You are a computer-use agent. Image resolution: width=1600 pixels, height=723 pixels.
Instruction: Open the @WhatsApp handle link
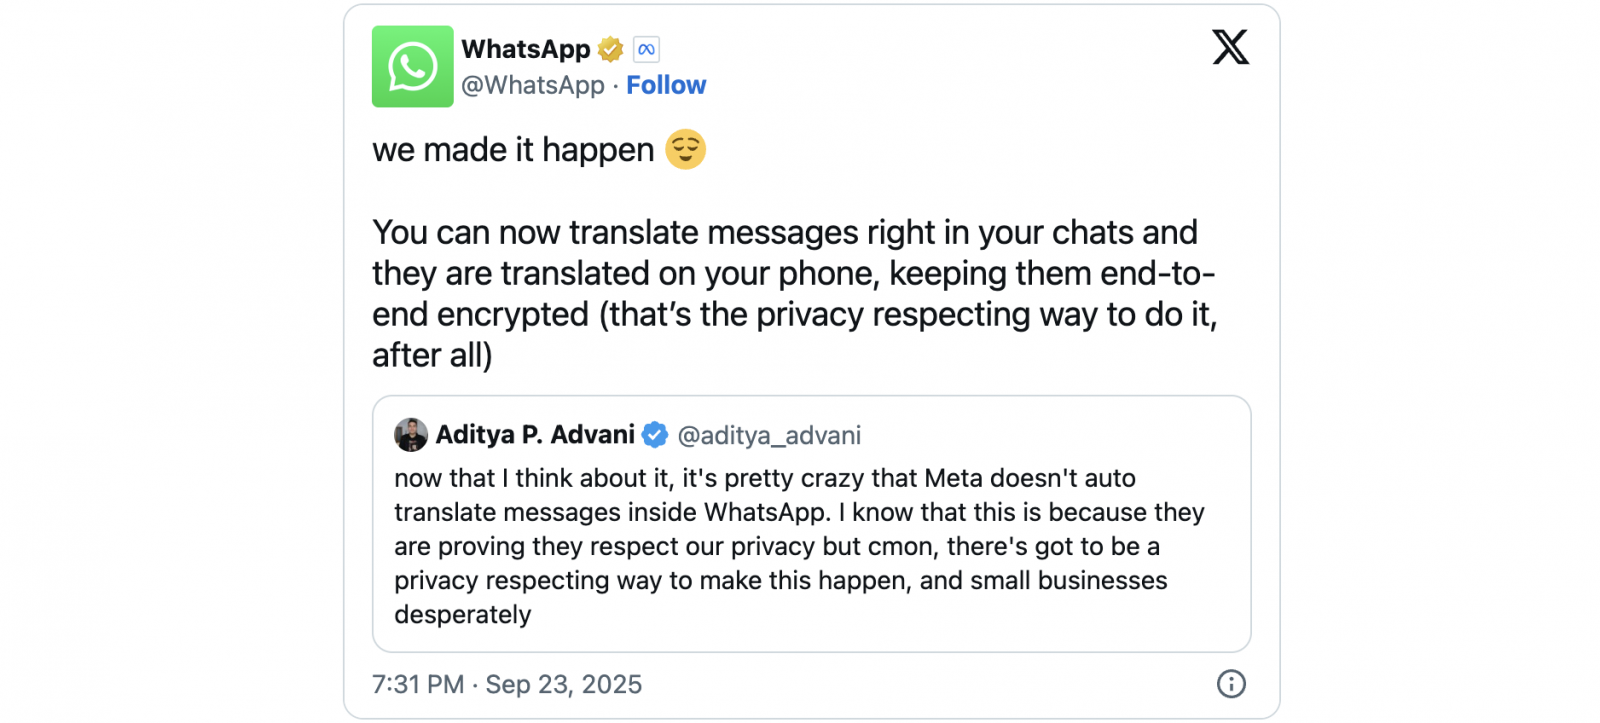coord(533,86)
